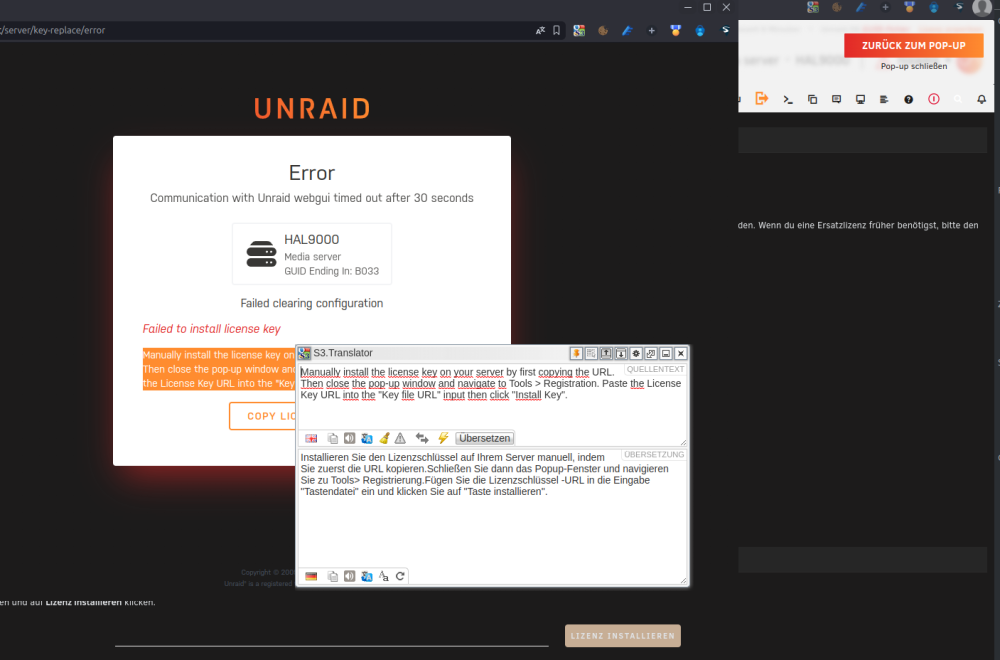Click the 'Failed clearing configuration' text

(x=312, y=304)
